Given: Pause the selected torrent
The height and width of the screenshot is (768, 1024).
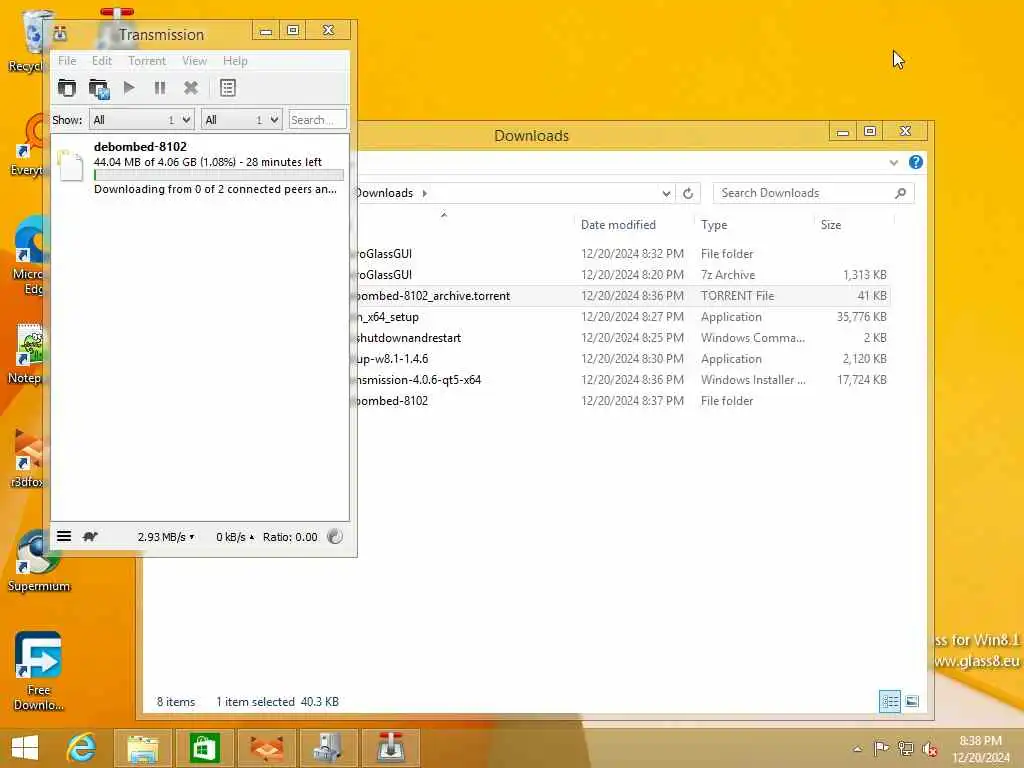Looking at the screenshot, I should (x=160, y=88).
